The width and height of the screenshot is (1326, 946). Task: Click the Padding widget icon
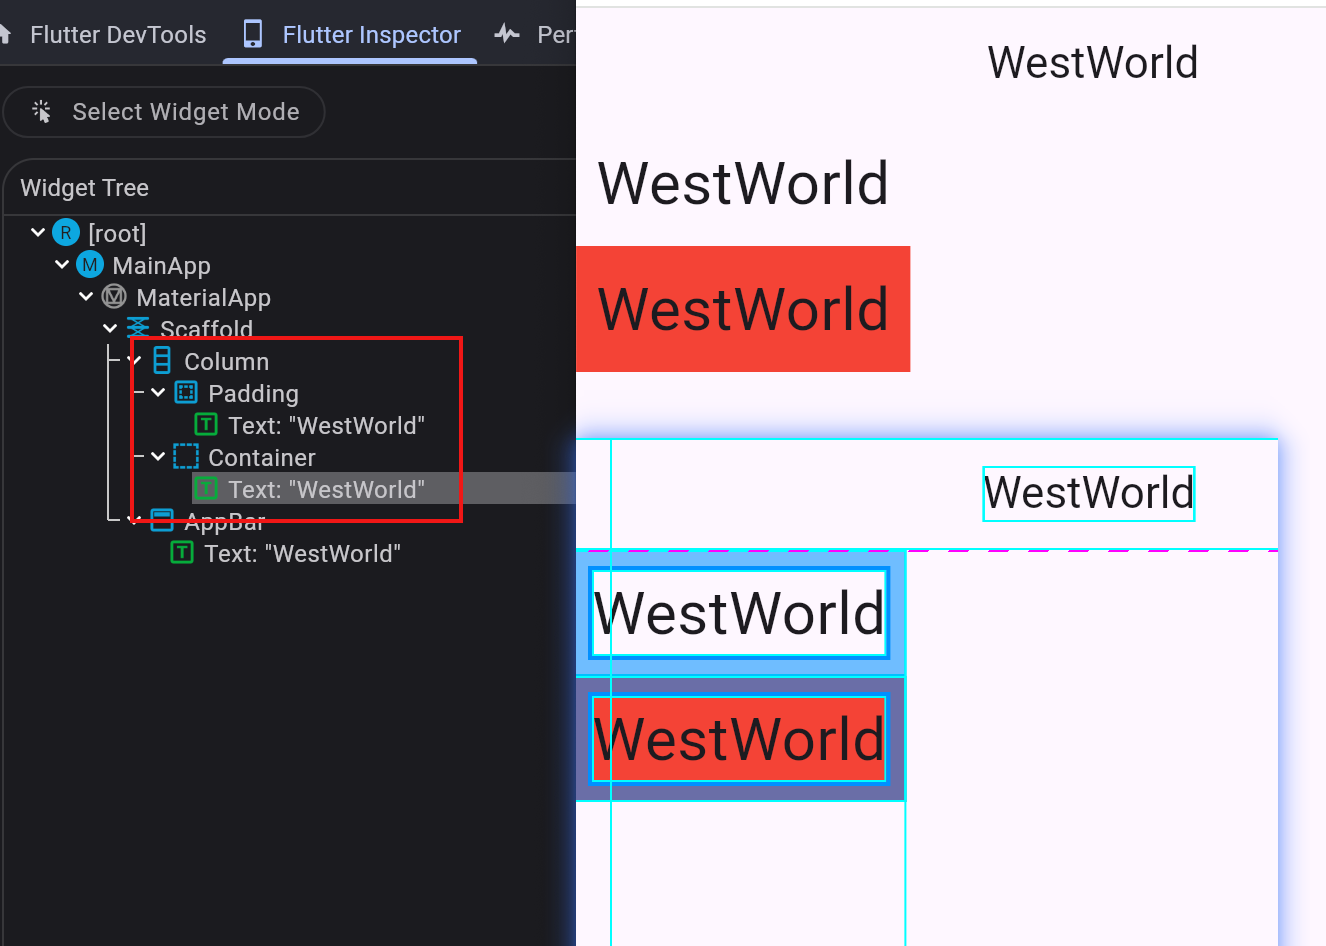[x=186, y=393]
